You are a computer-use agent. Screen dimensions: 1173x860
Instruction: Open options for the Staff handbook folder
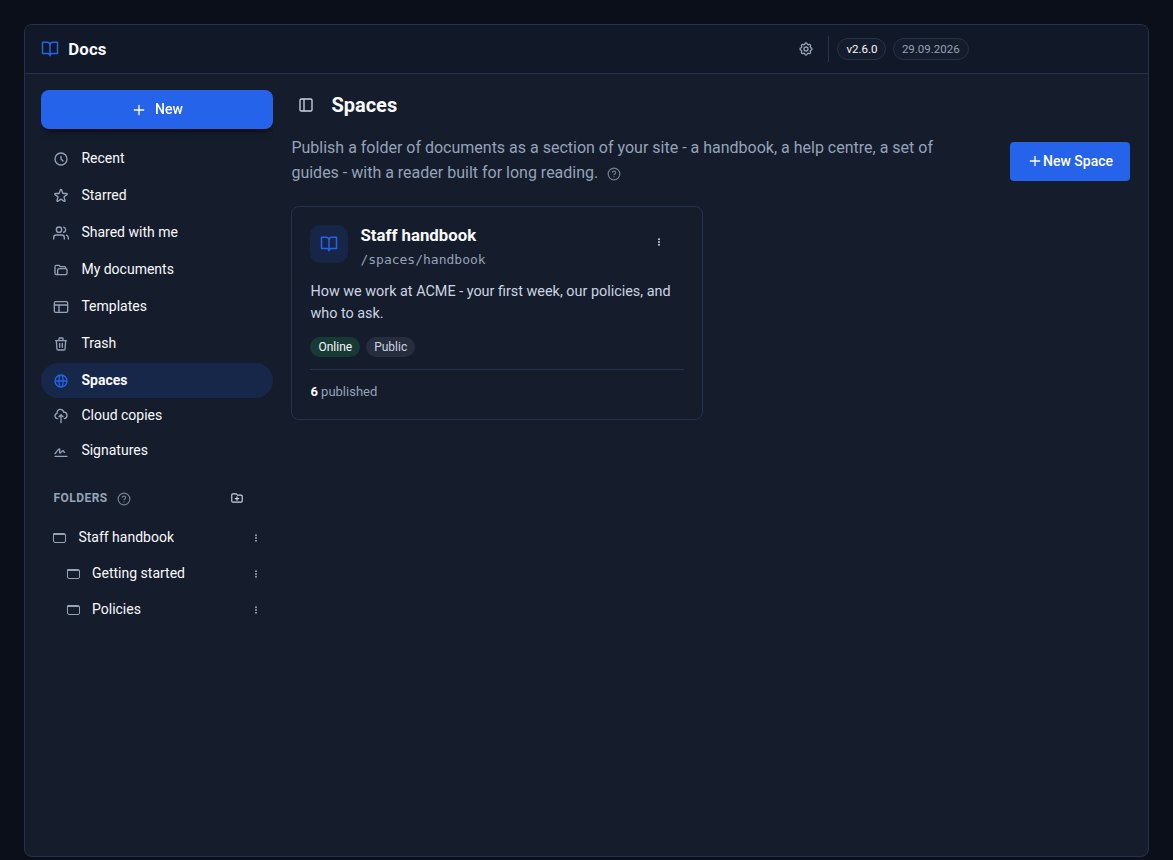pos(256,538)
